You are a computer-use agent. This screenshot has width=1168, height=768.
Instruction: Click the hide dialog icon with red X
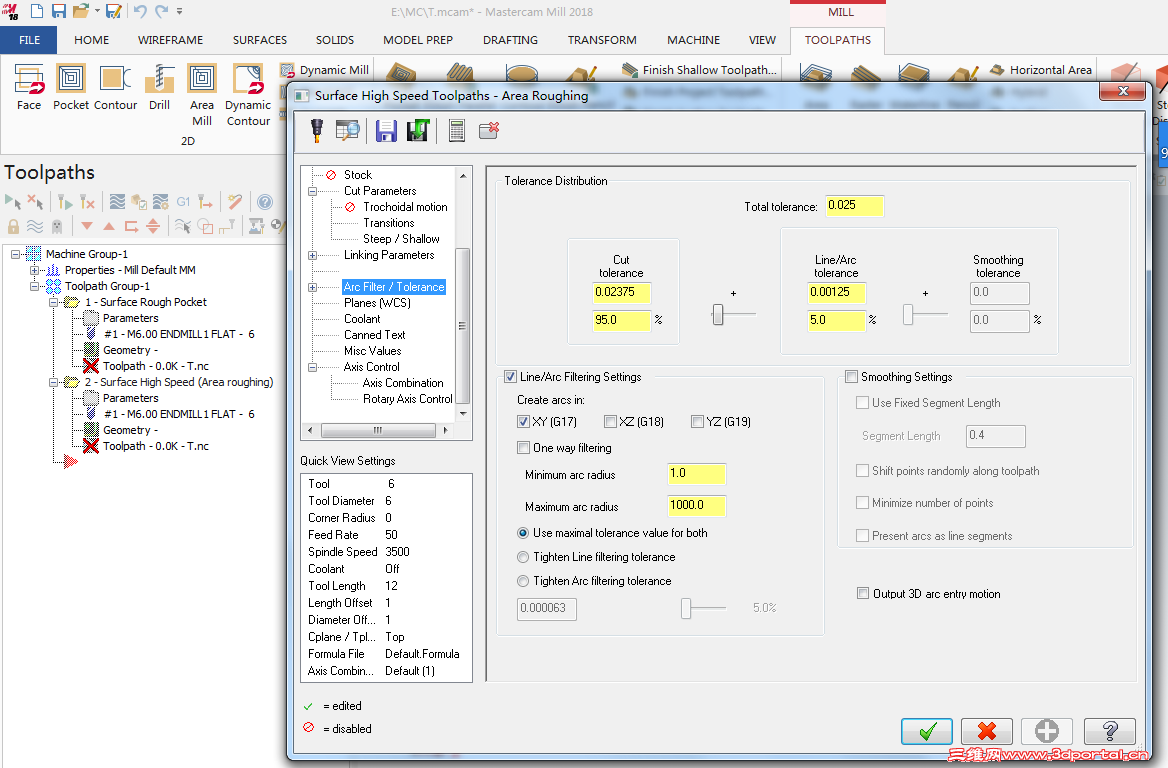(x=489, y=130)
